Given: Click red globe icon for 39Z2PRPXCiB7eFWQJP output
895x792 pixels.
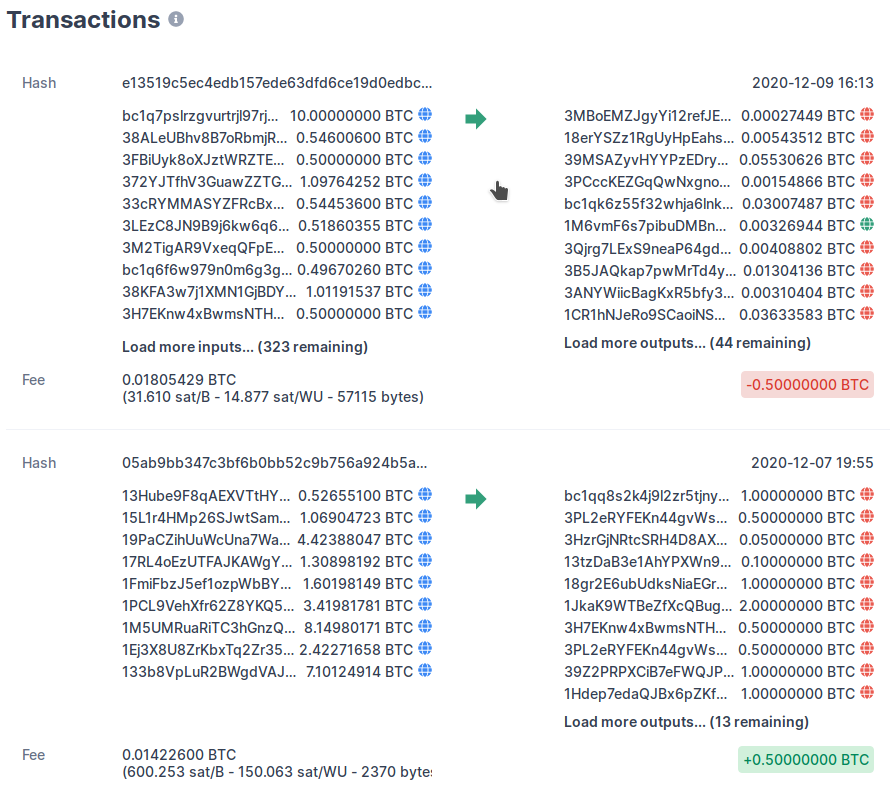Looking at the screenshot, I should (867, 670).
